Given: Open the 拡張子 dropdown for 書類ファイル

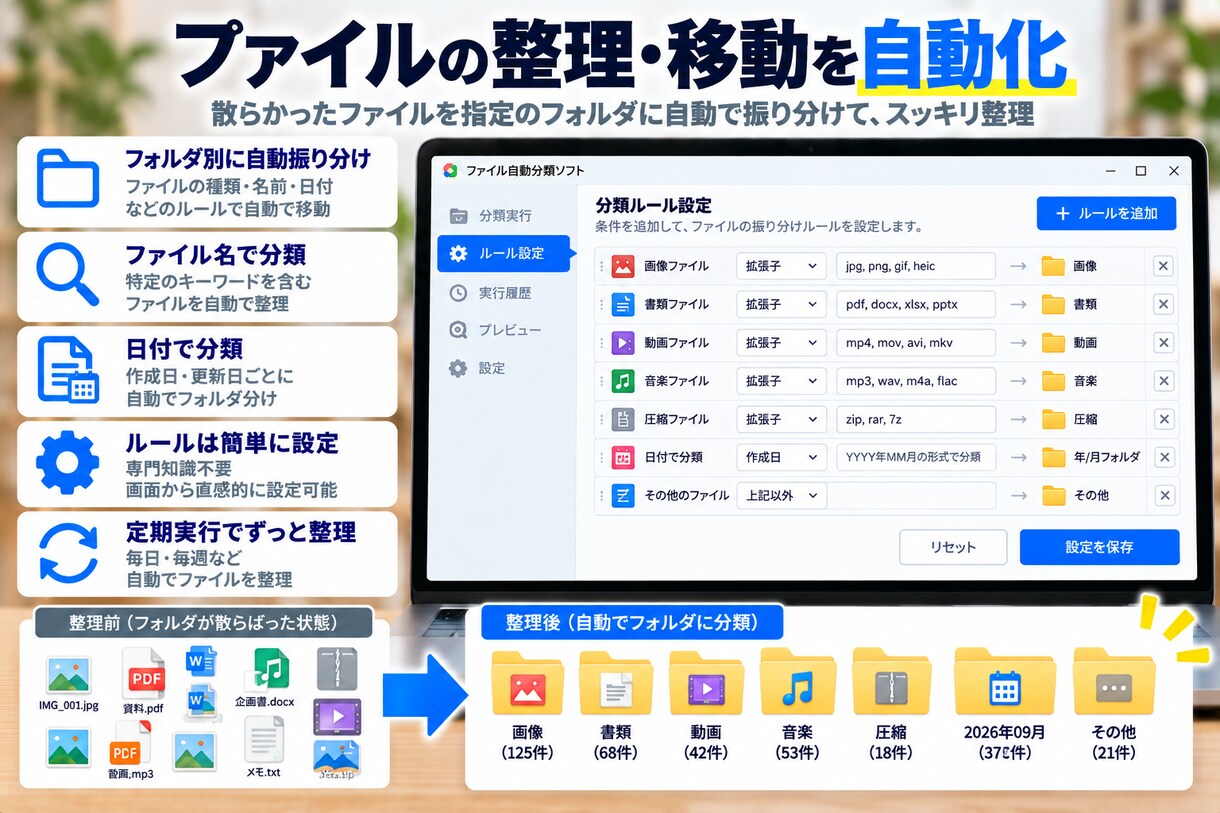Looking at the screenshot, I should pos(781,304).
